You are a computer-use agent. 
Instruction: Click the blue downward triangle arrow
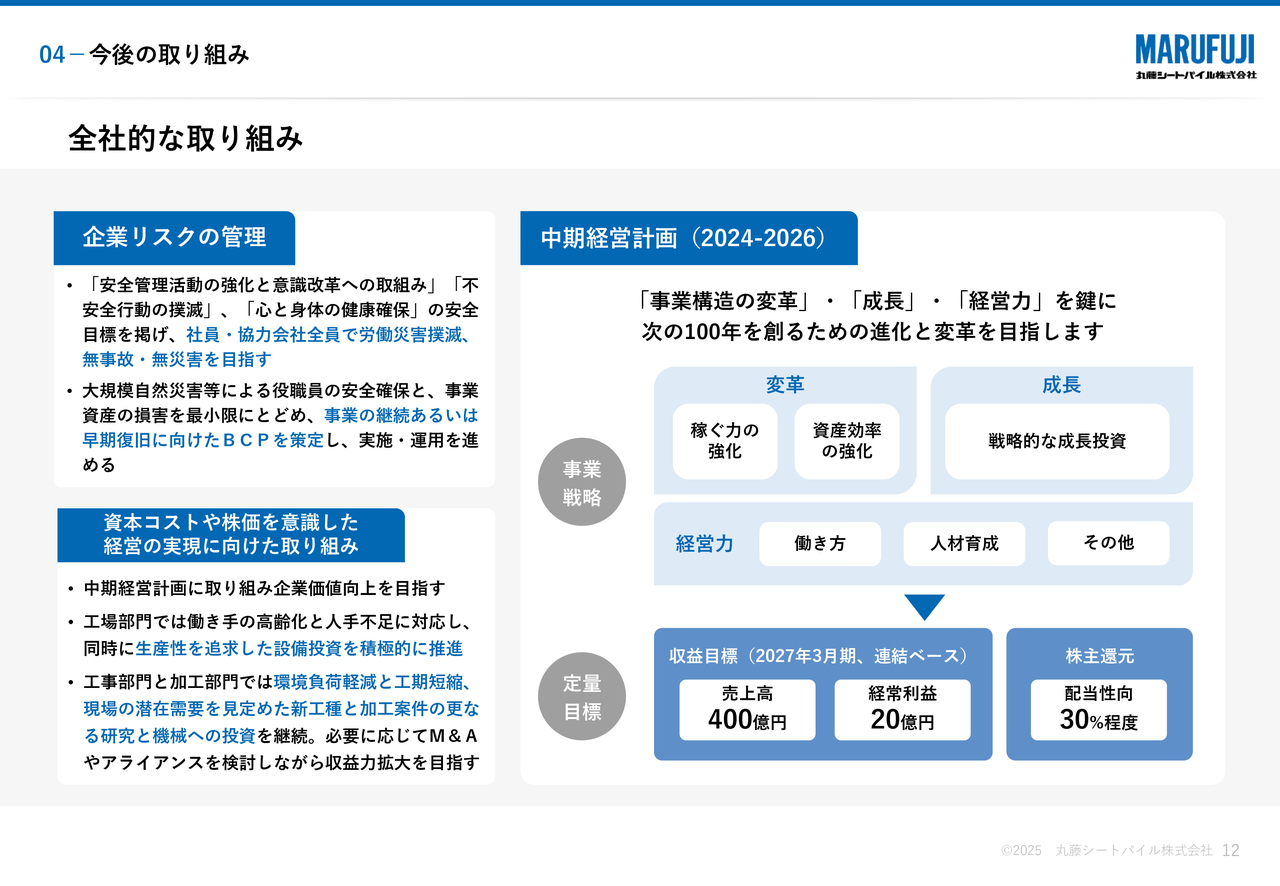tap(925, 607)
